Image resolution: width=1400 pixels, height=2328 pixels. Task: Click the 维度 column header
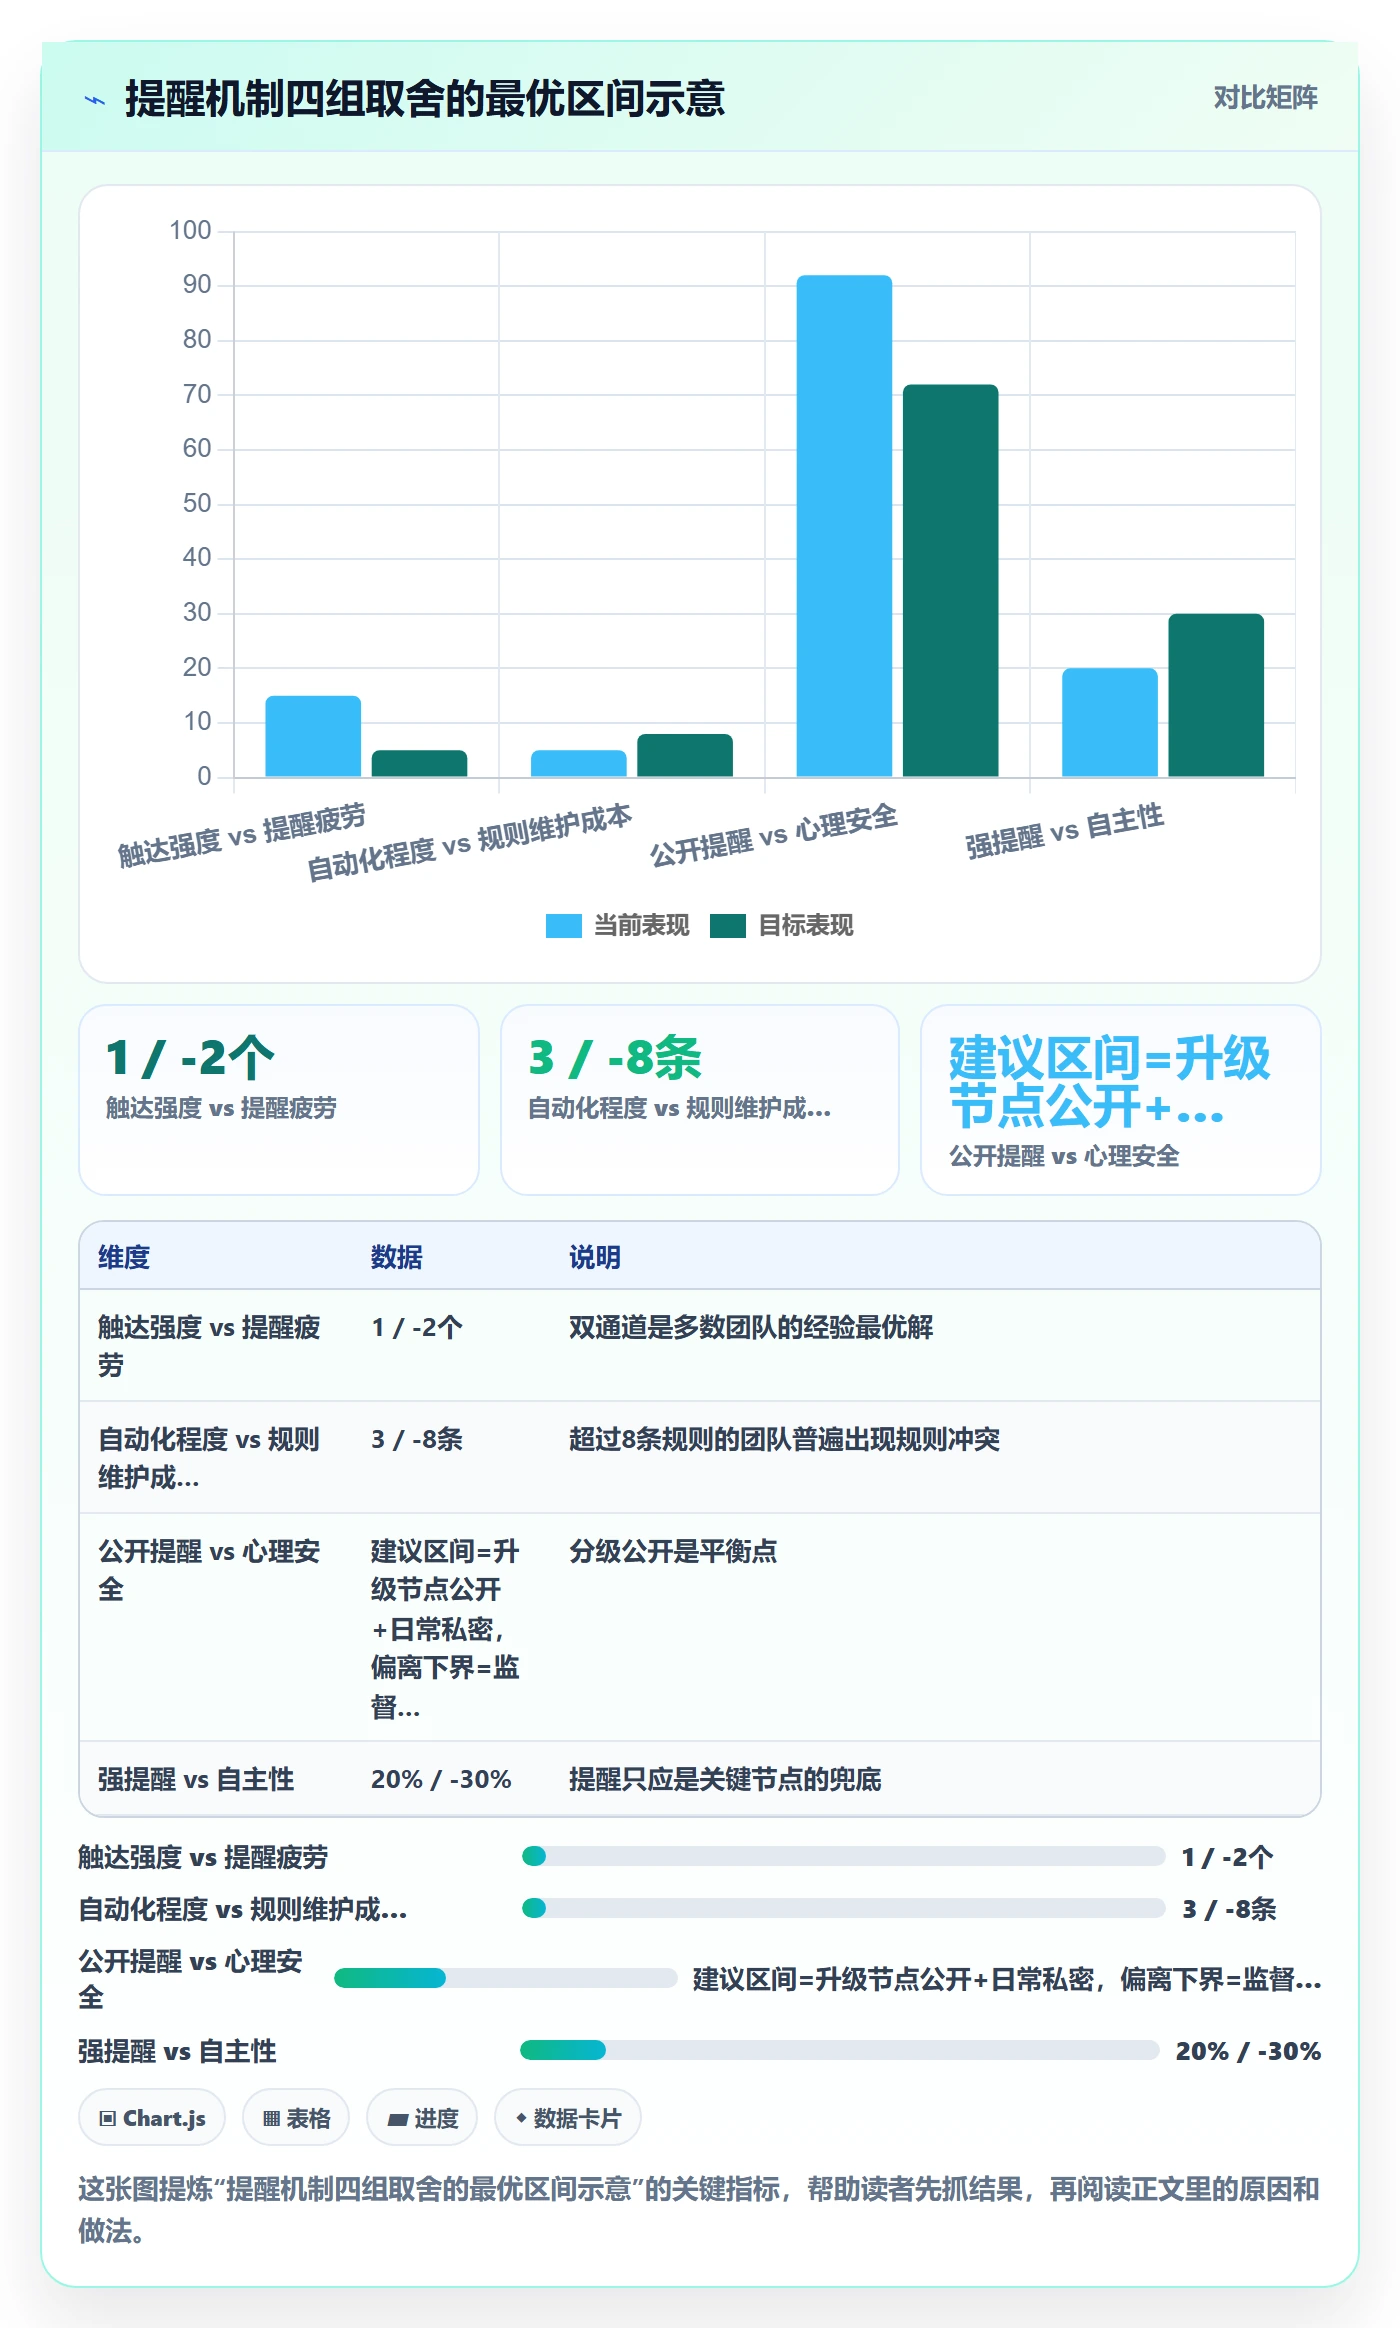point(124,1257)
